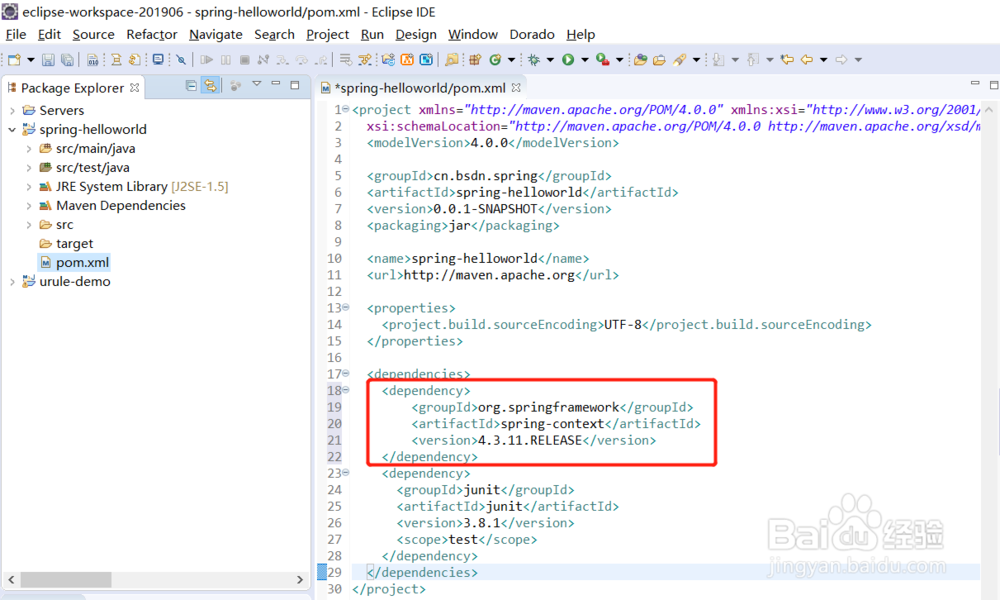Screen dimensions: 1000x600
Task: Expand the urule-demo project
Action: 12,282
